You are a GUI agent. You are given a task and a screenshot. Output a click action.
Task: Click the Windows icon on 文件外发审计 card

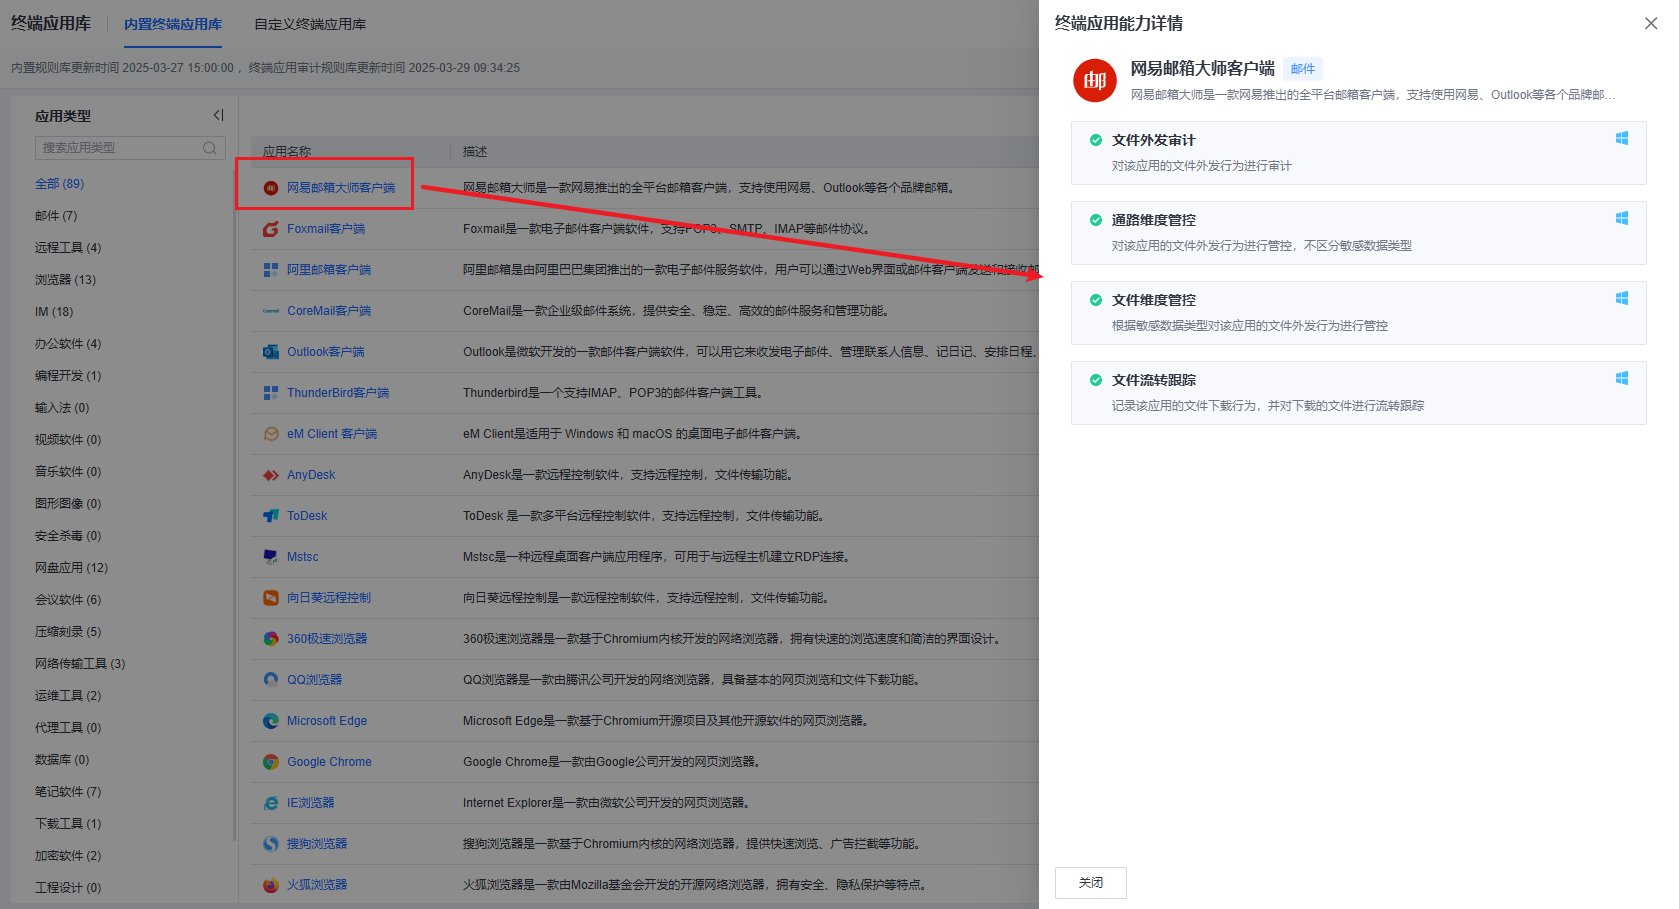pyautogui.click(x=1621, y=138)
